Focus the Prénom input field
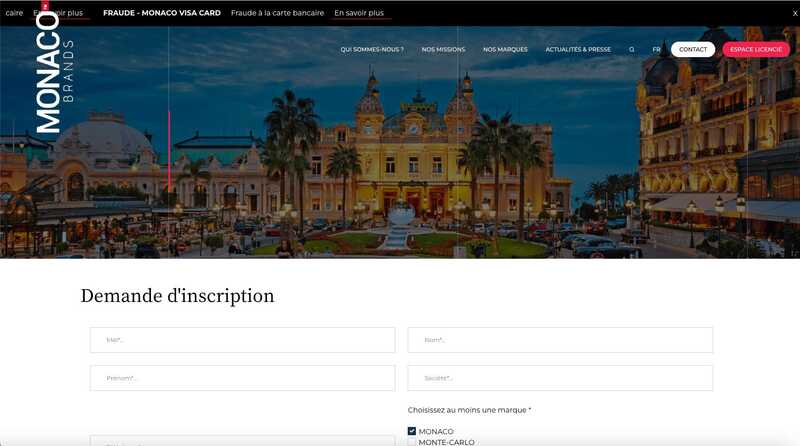 coord(242,378)
